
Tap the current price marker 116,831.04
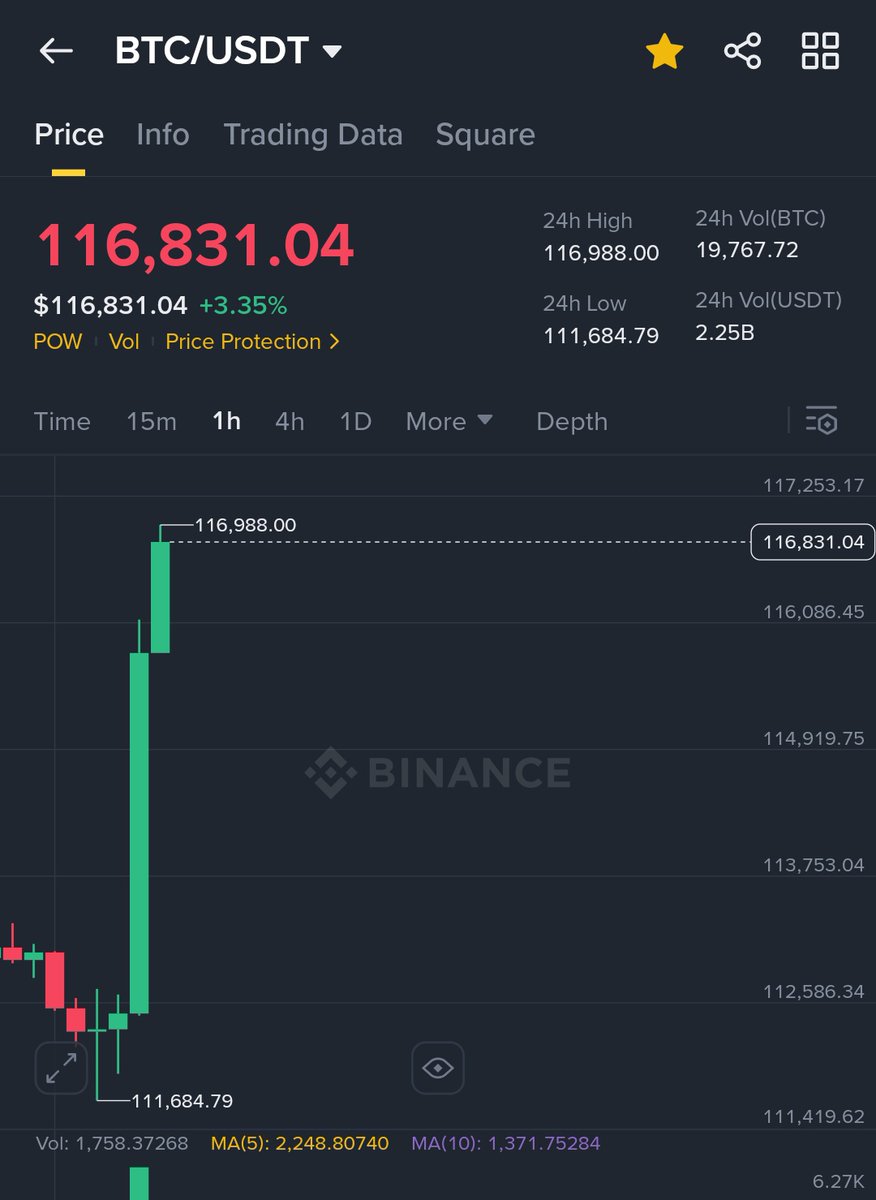[x=813, y=543]
